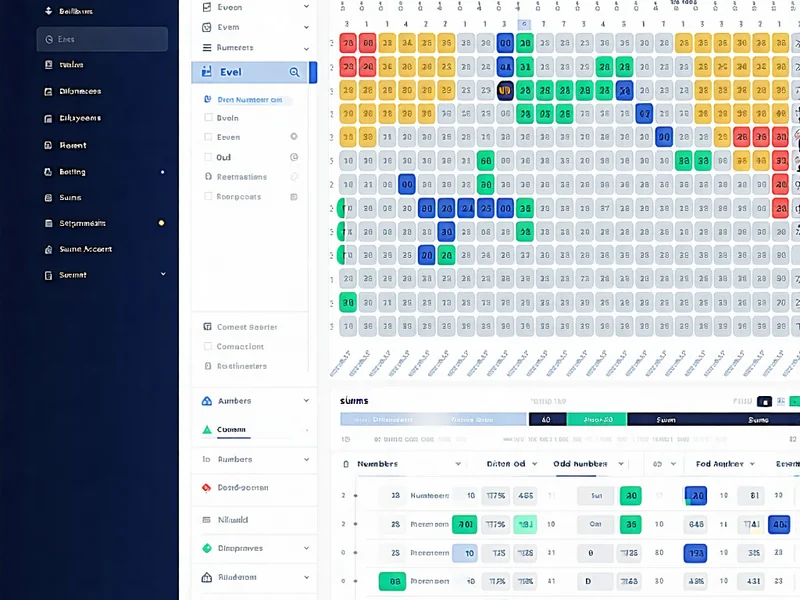Click the magnifier icon in the Evel row
This screenshot has width=800, height=600.
pos(294,72)
